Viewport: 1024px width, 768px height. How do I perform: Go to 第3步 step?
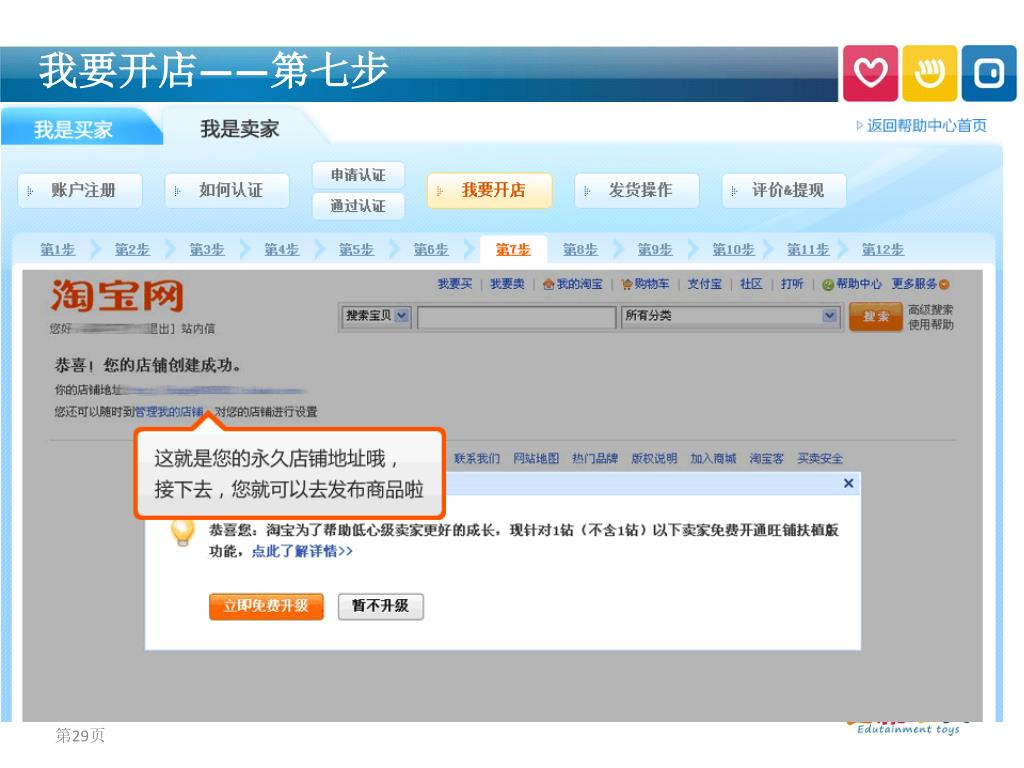point(206,249)
